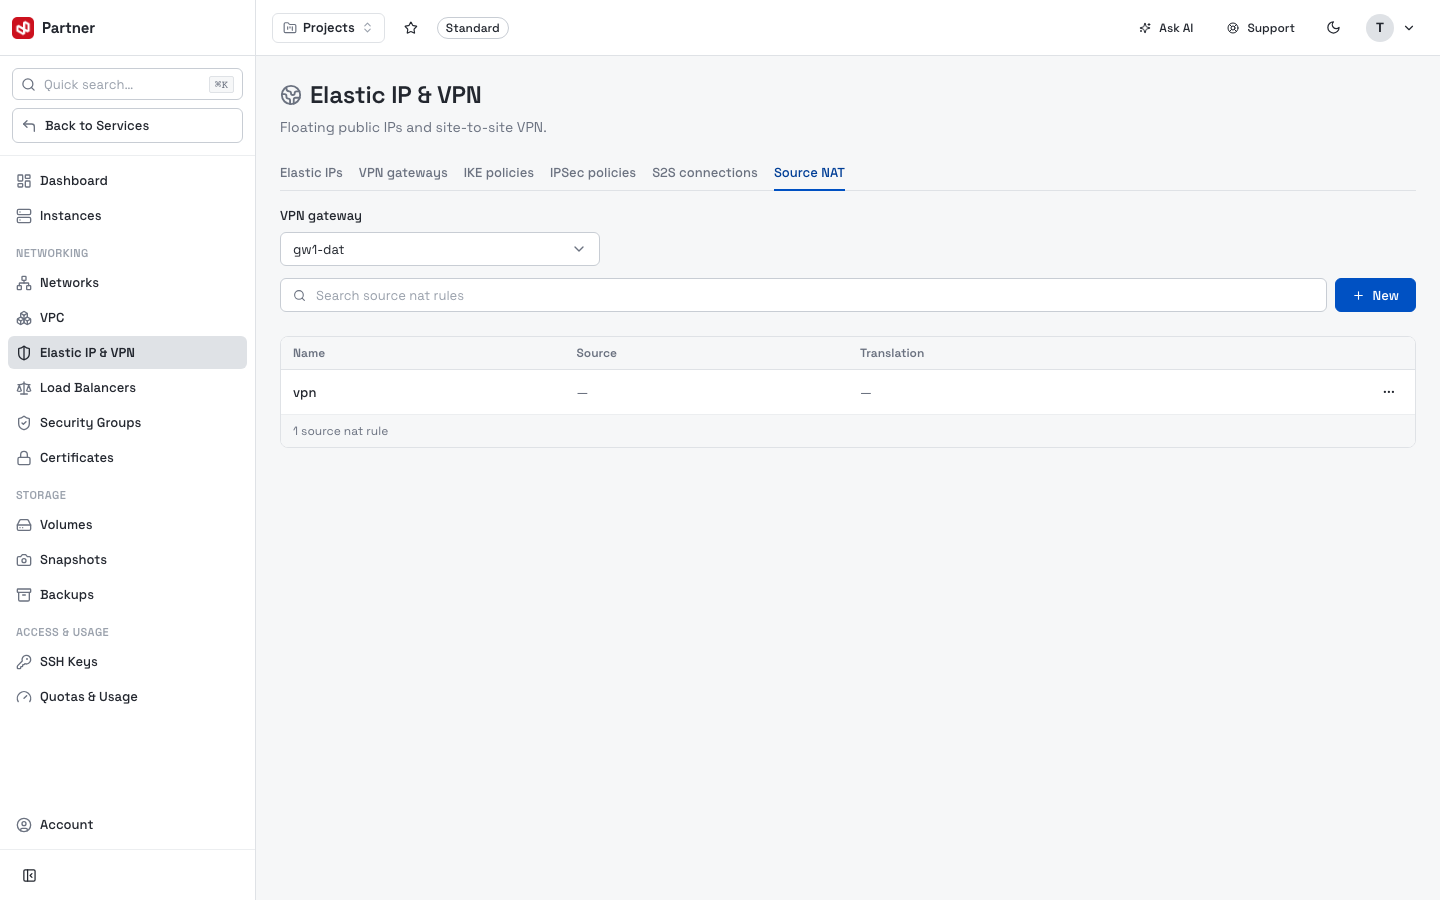Star the project as a favorite
1440x900 pixels.
tap(411, 28)
